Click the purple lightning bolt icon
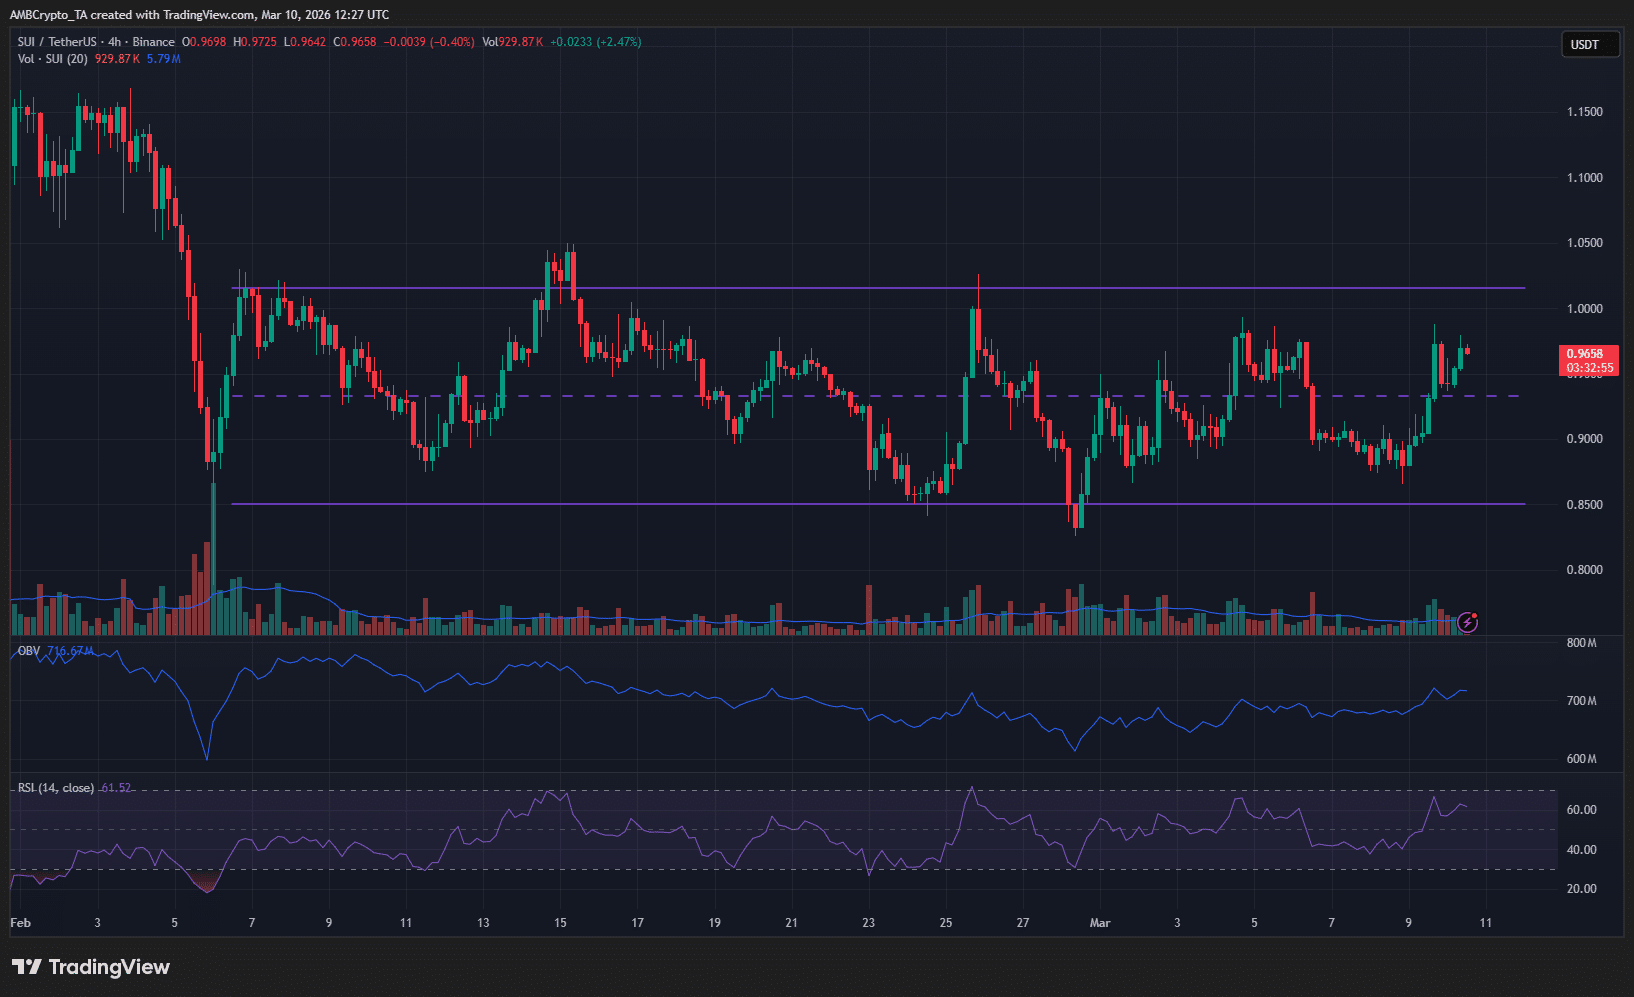Screen dimensions: 1634x997 [1467, 623]
